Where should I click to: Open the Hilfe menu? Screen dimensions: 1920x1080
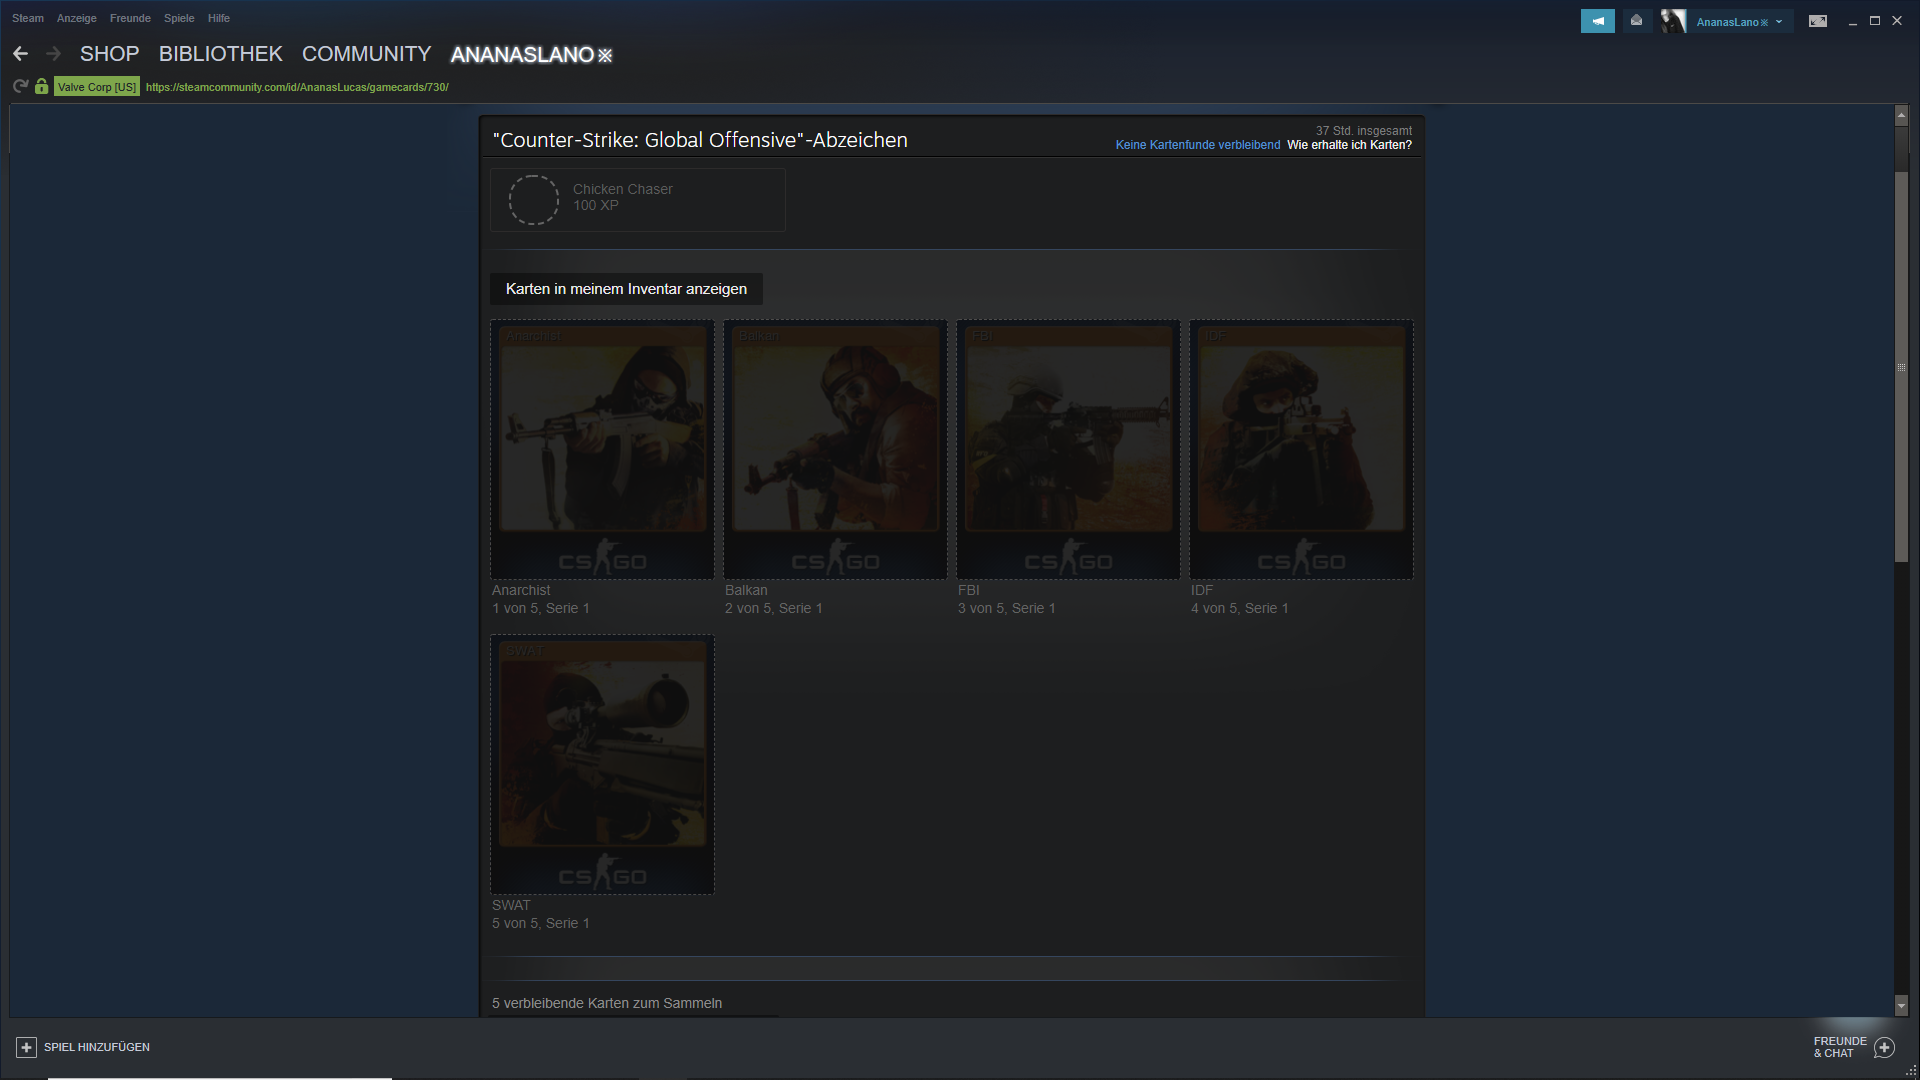(x=219, y=18)
